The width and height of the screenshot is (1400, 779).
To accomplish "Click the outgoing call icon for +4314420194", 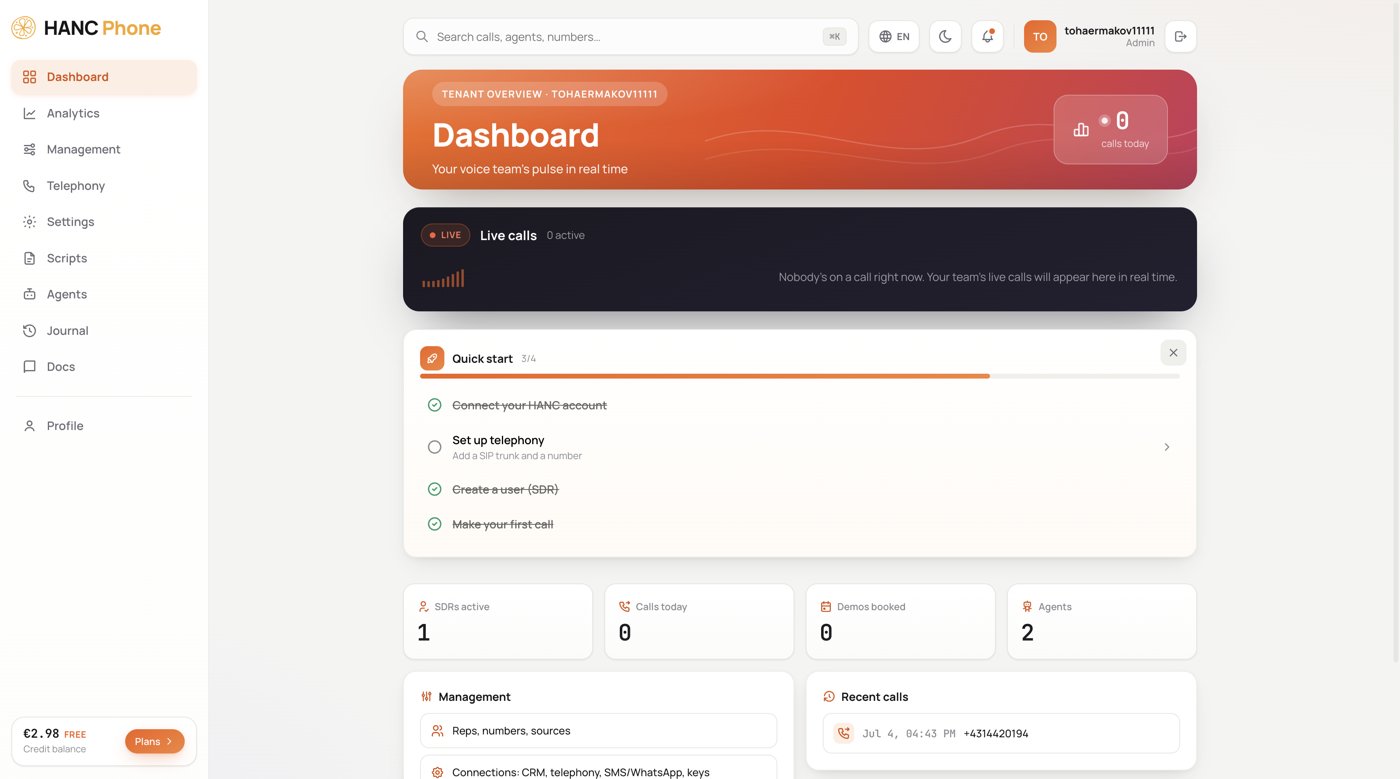I will pyautogui.click(x=843, y=733).
